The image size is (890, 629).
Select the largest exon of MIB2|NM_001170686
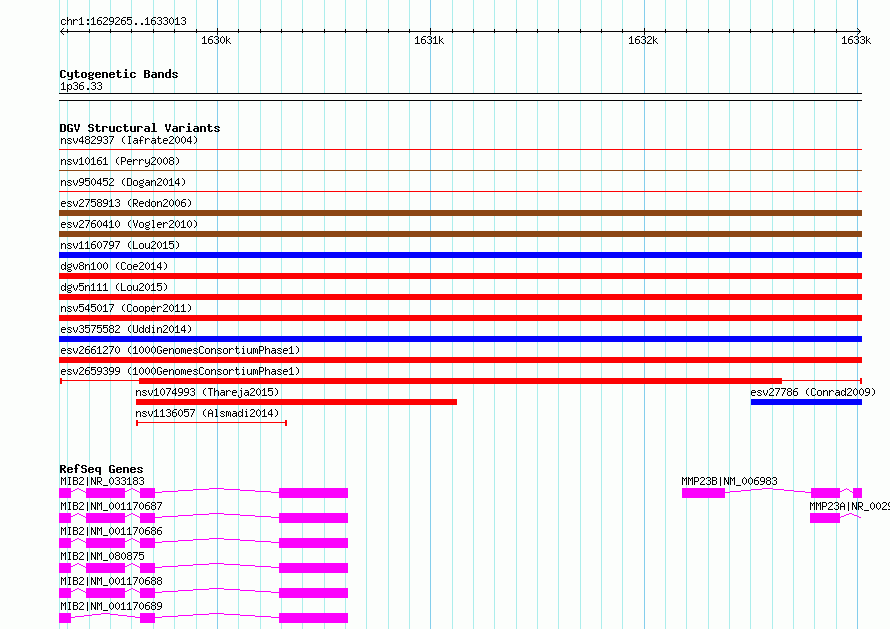[313, 543]
